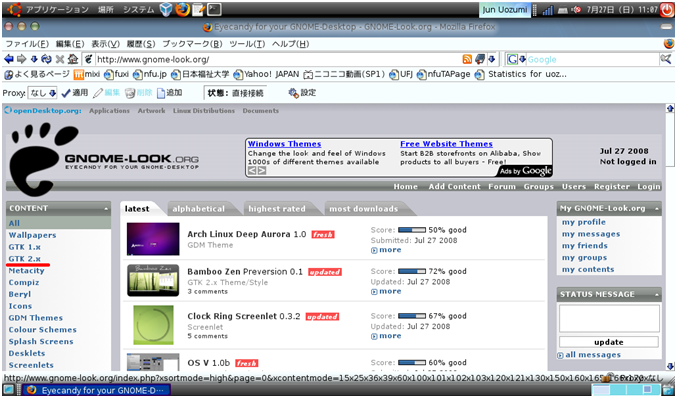The height and width of the screenshot is (398, 677).
Task: Collapse the My GNOME-Look.org panel arrow
Action: pyautogui.click(x=657, y=209)
